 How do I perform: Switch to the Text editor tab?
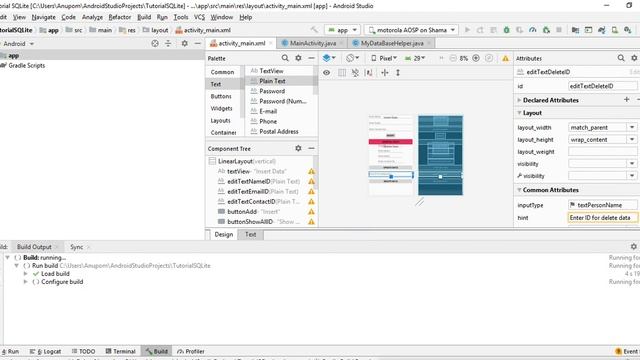[250, 234]
